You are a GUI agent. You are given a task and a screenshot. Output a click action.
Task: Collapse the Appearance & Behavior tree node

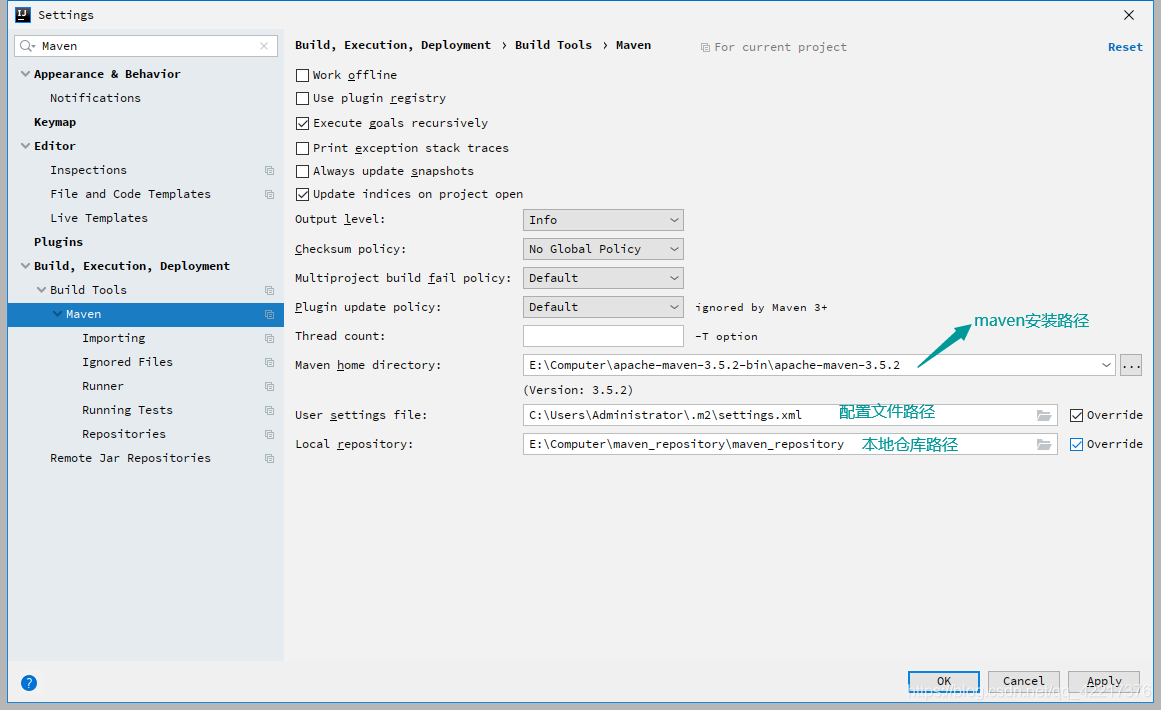click(x=25, y=74)
